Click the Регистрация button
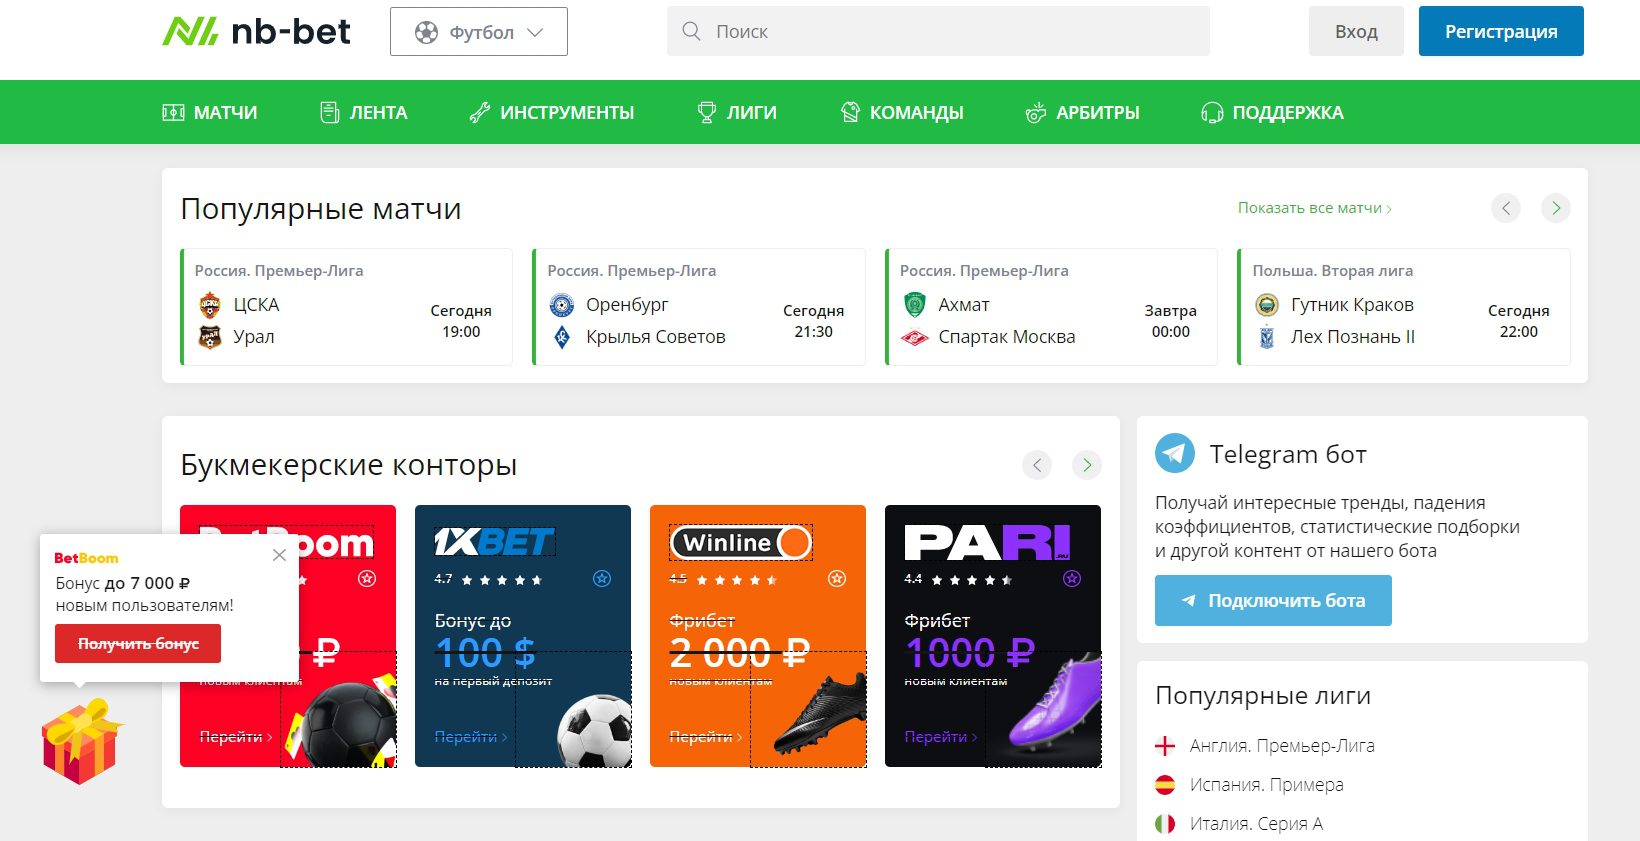The height and width of the screenshot is (841, 1640). tap(1501, 32)
